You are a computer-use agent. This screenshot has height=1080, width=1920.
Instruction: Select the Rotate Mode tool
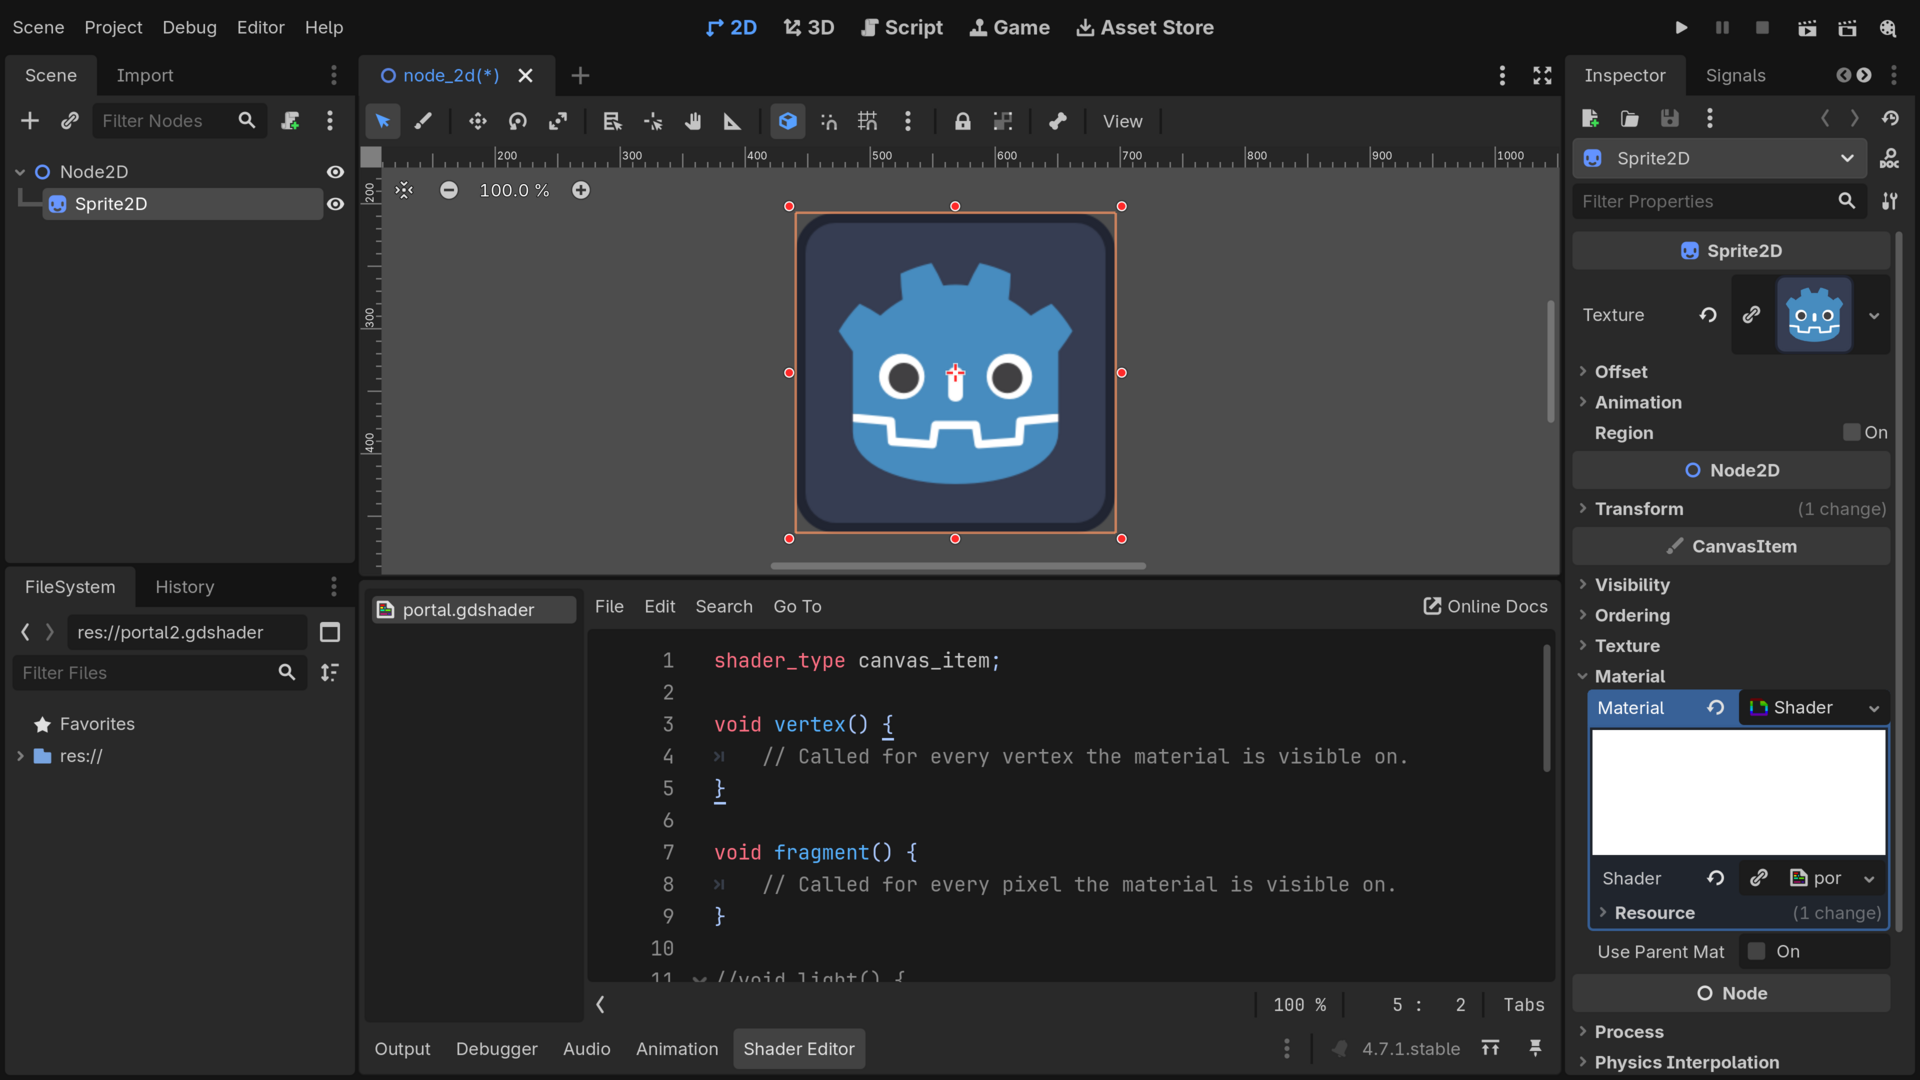tap(518, 121)
